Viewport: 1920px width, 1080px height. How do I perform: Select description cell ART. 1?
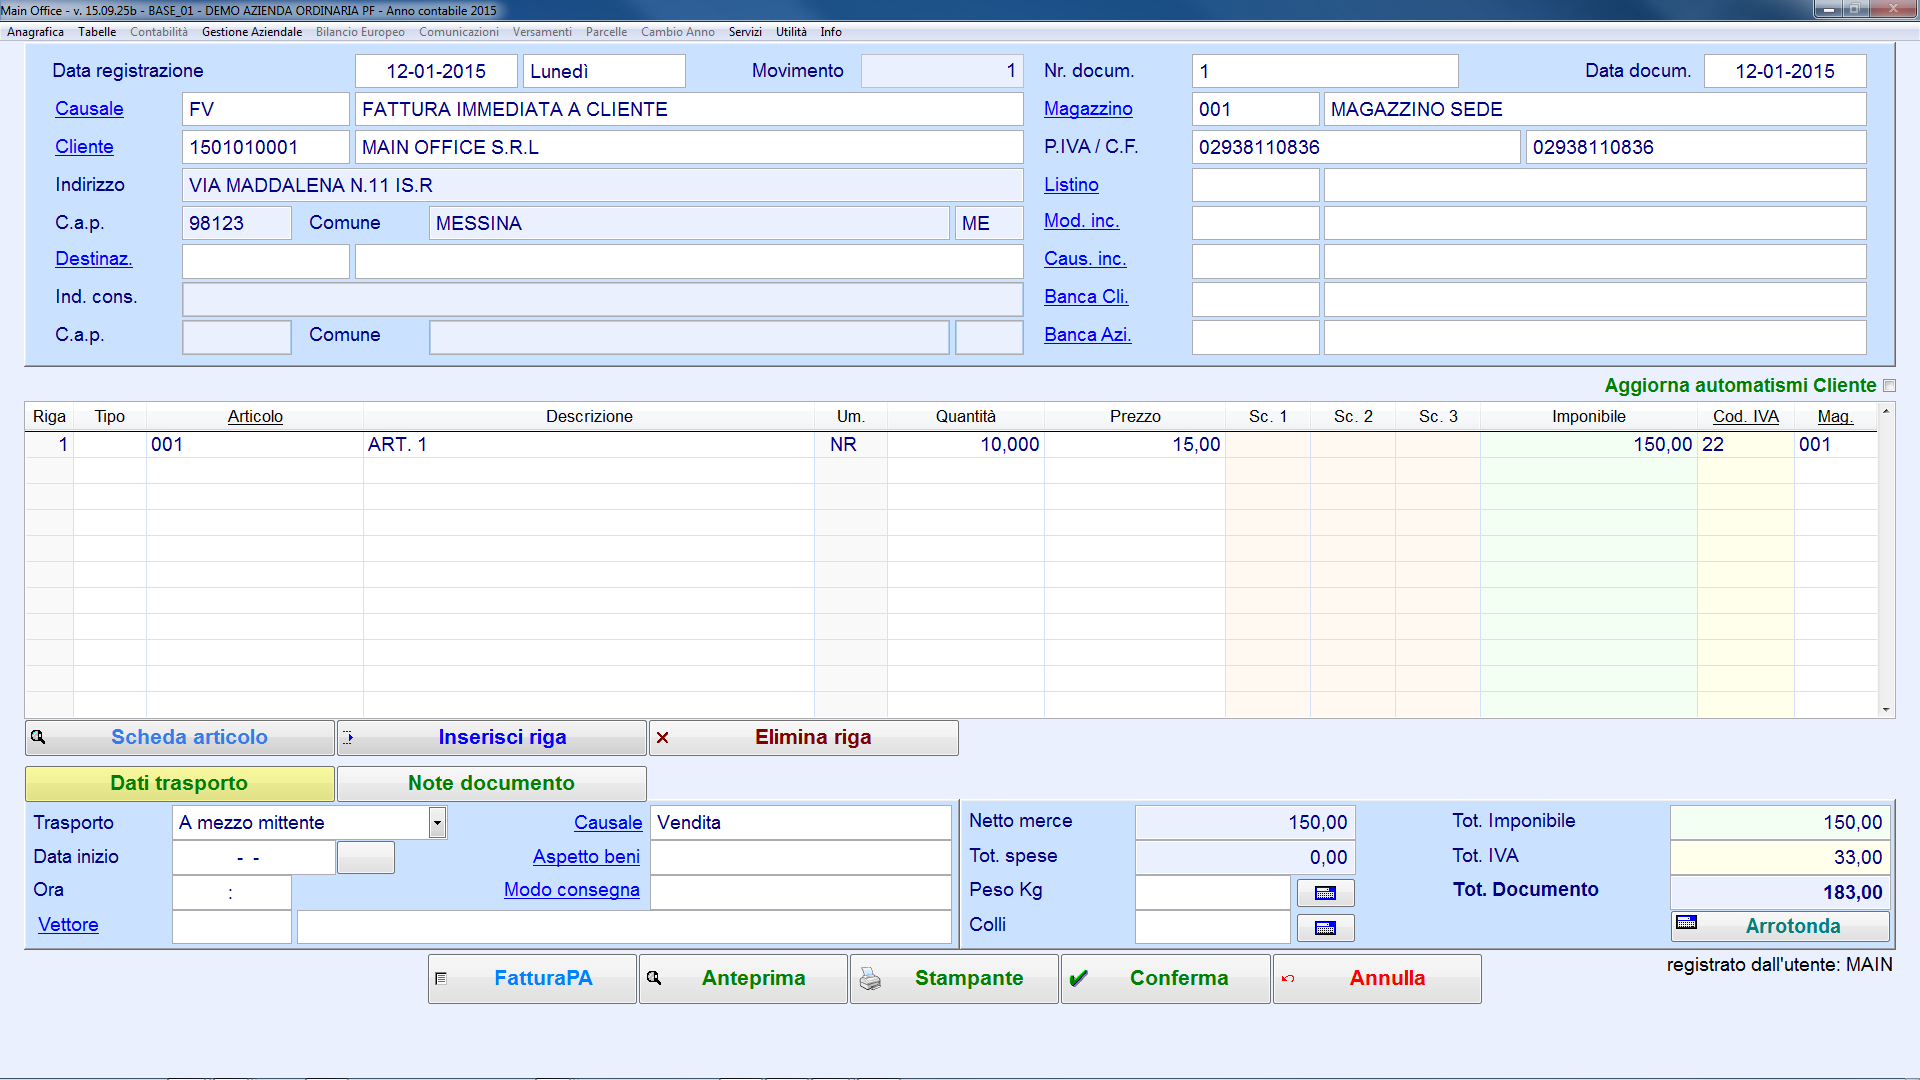tap(589, 445)
